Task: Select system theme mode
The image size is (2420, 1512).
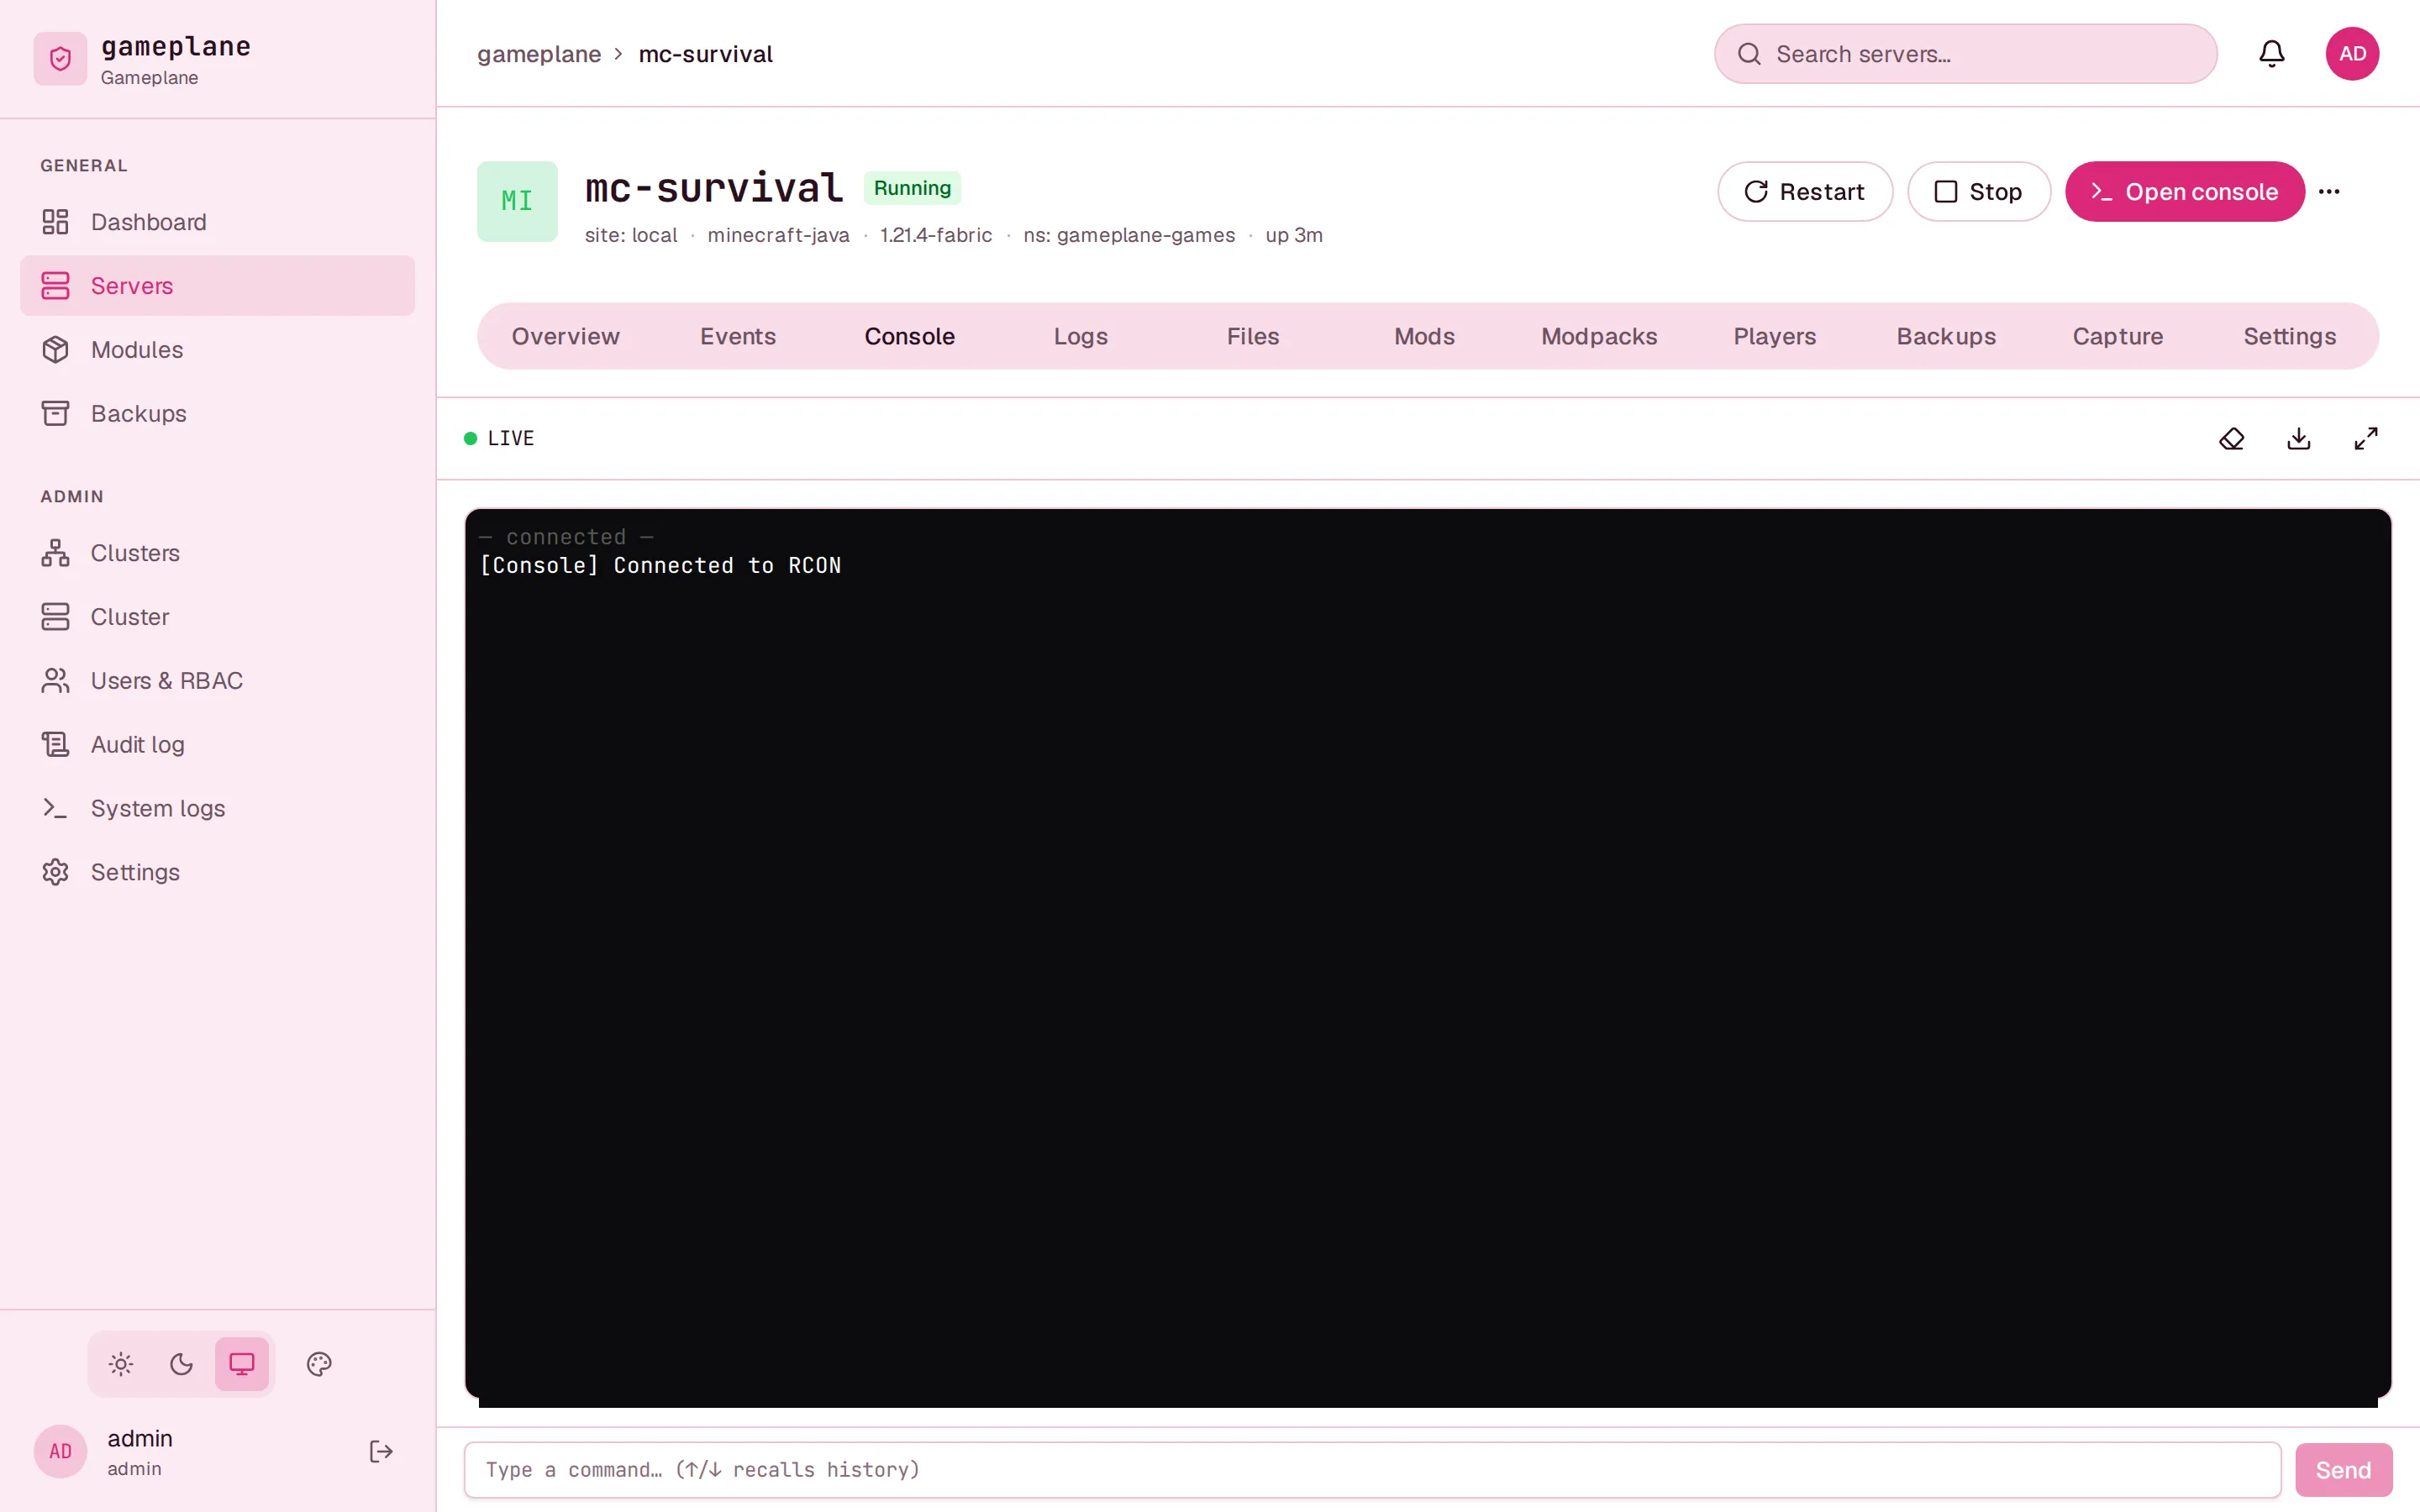Action: [242, 1364]
